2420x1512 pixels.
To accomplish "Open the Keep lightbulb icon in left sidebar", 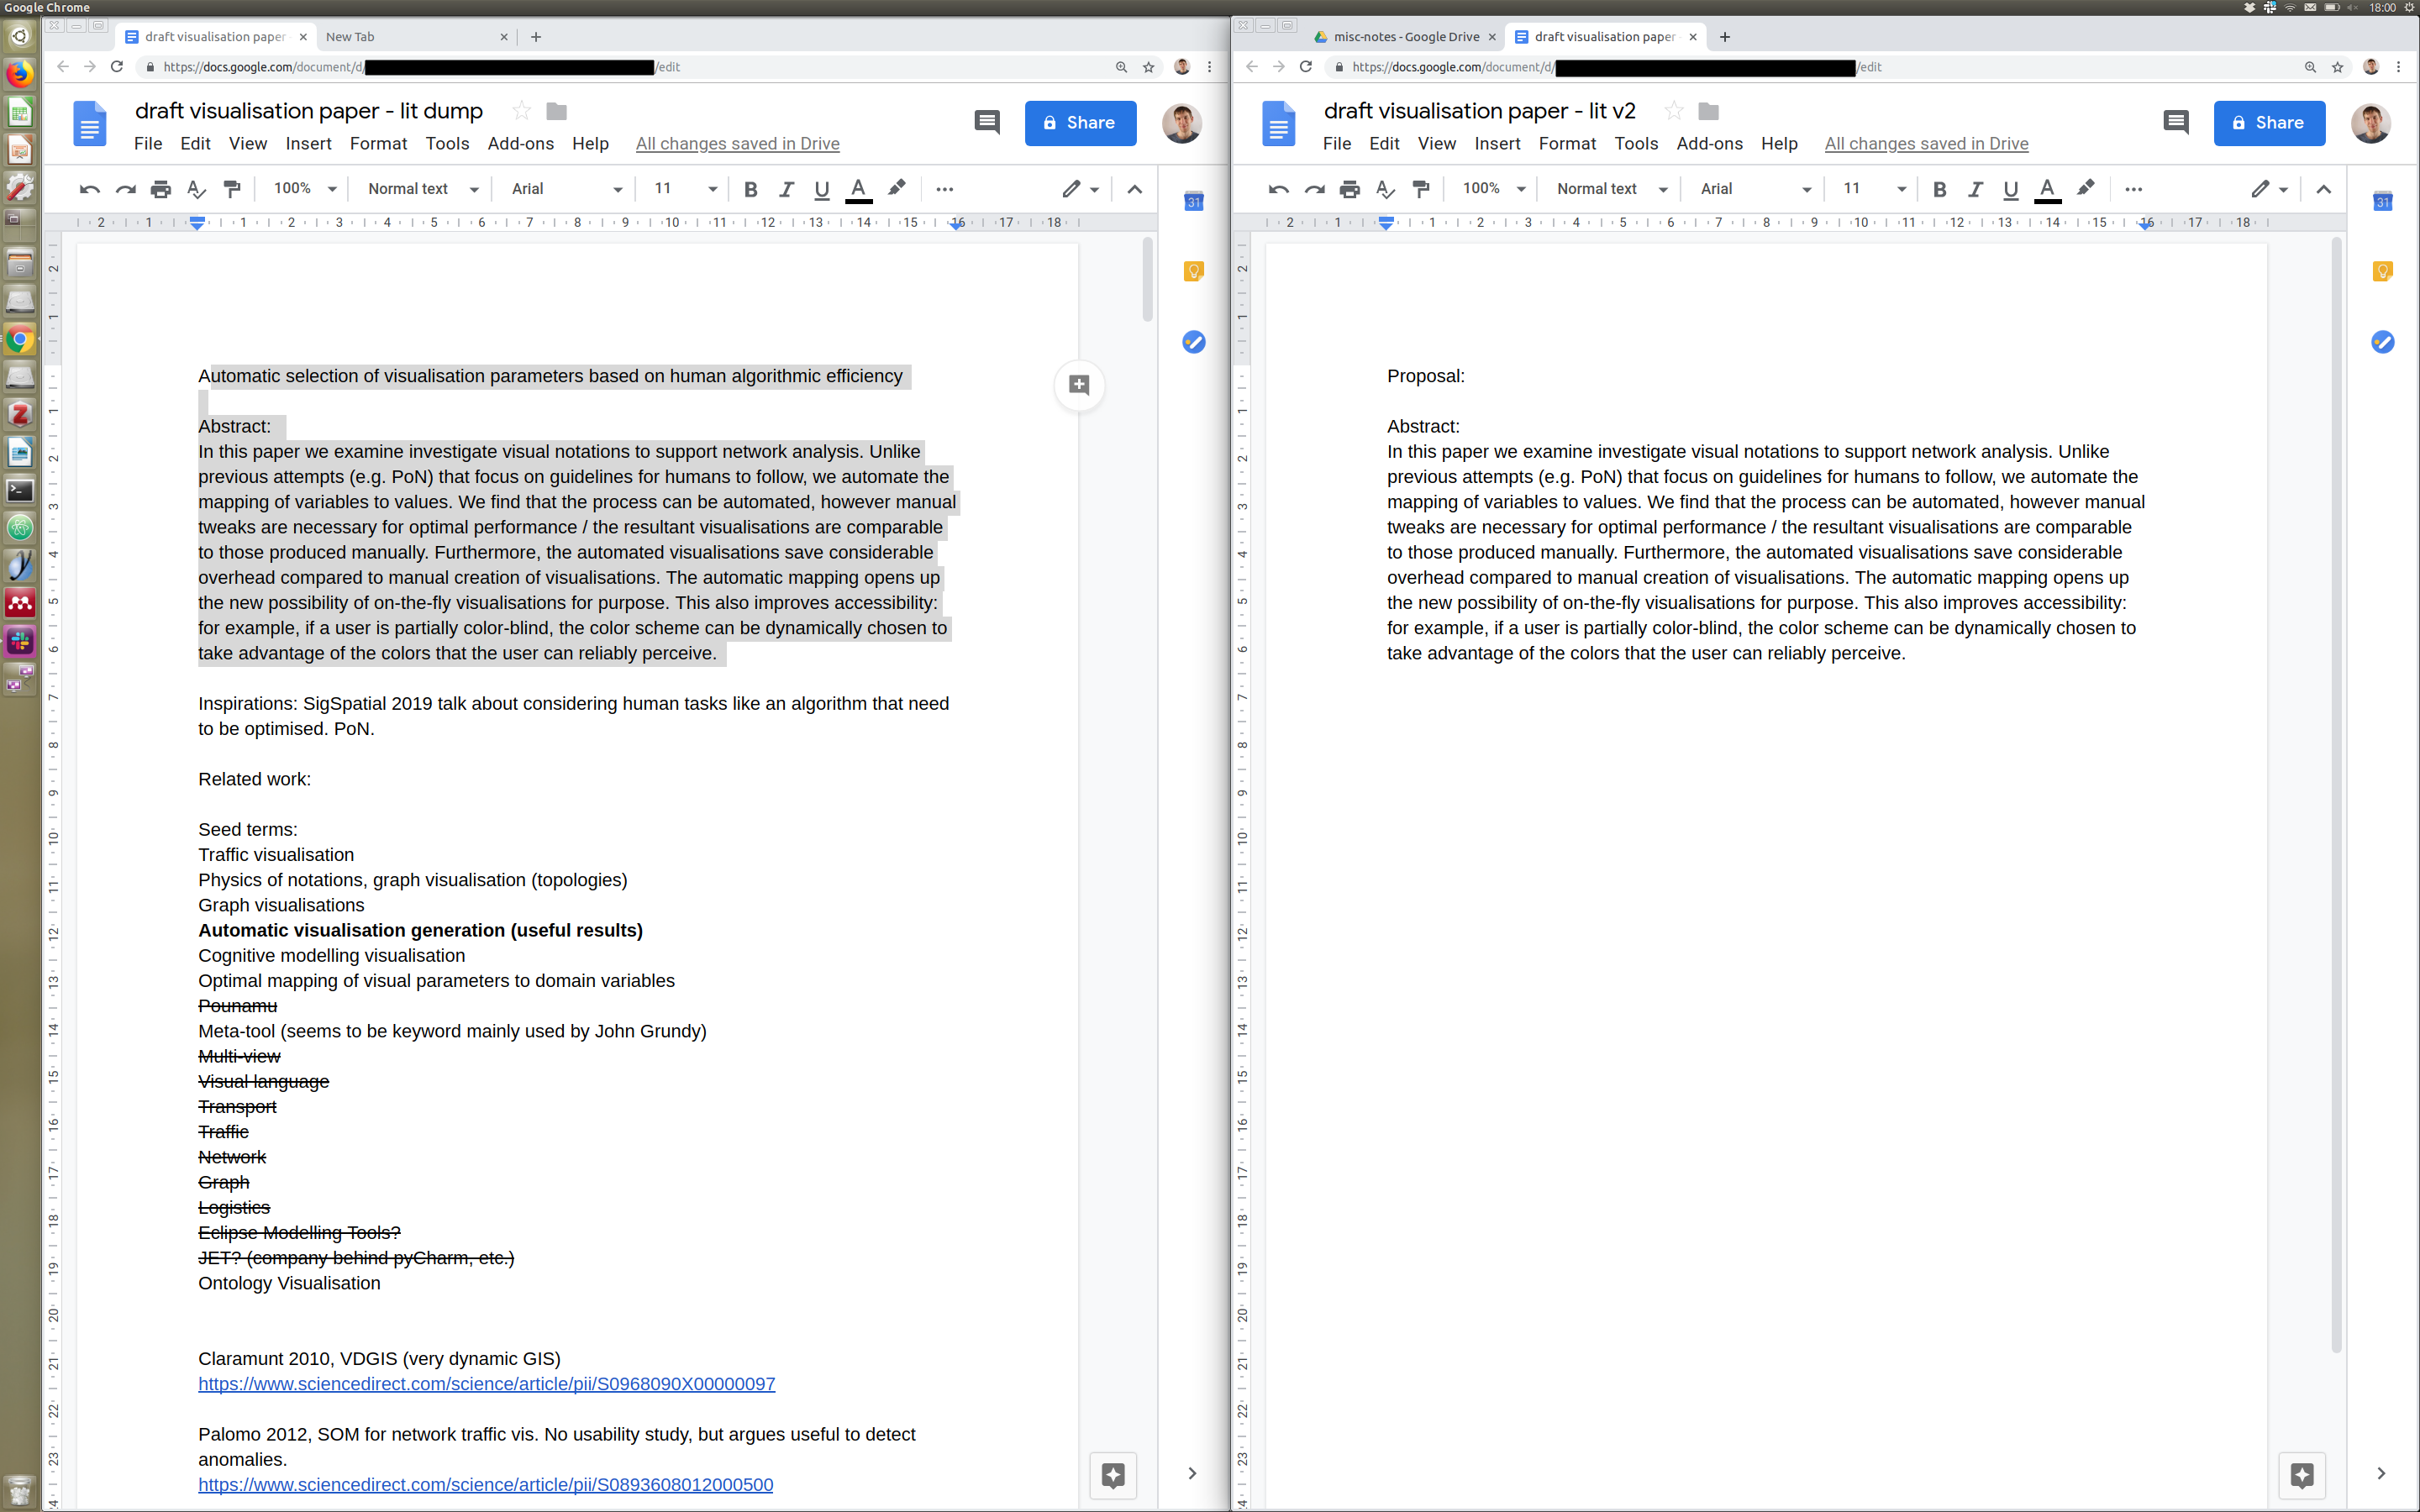I will click(x=1193, y=271).
